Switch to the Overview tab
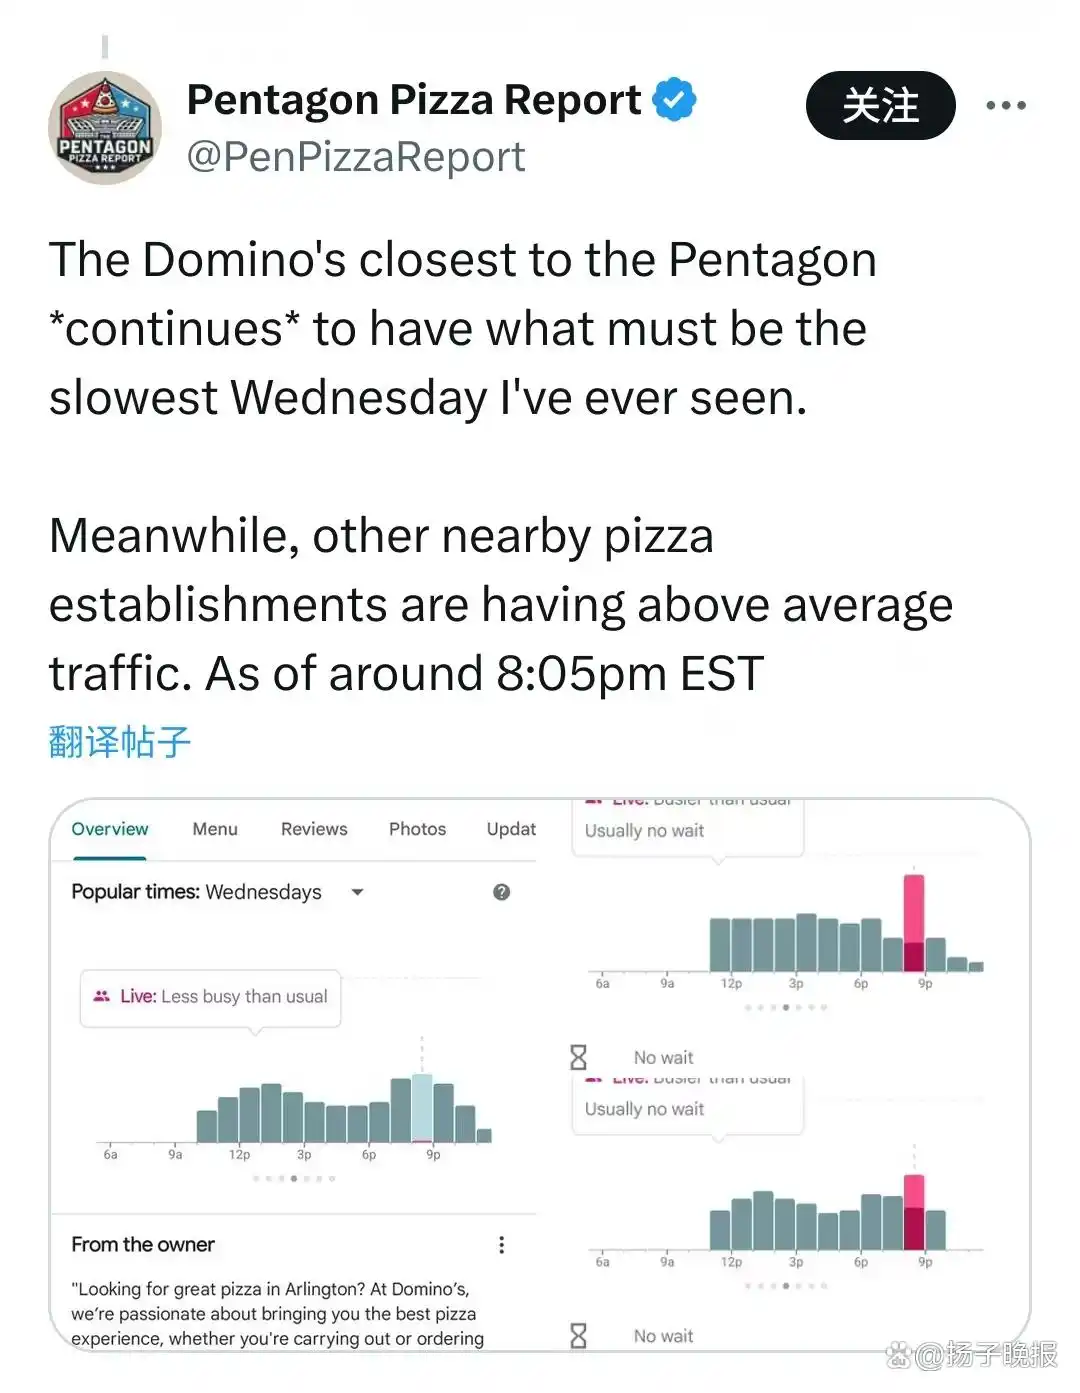 [x=110, y=829]
